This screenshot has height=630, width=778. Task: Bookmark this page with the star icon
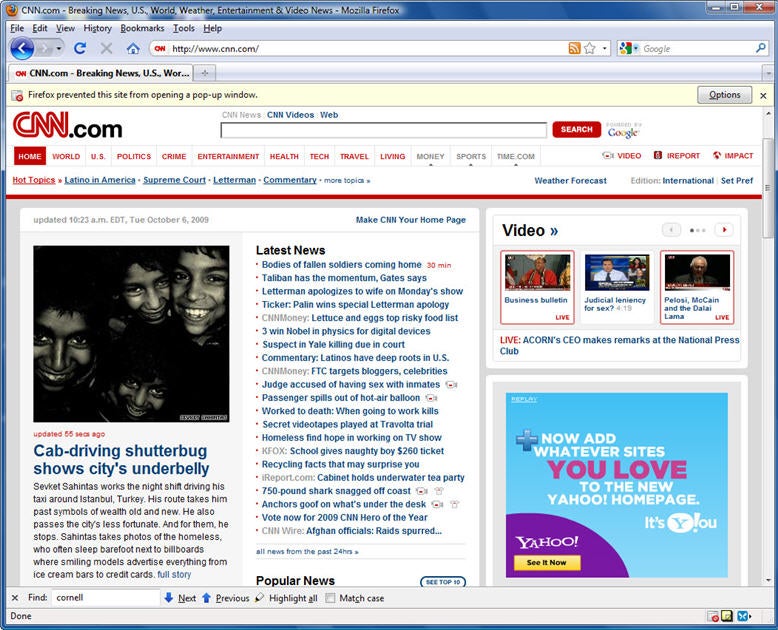point(589,48)
